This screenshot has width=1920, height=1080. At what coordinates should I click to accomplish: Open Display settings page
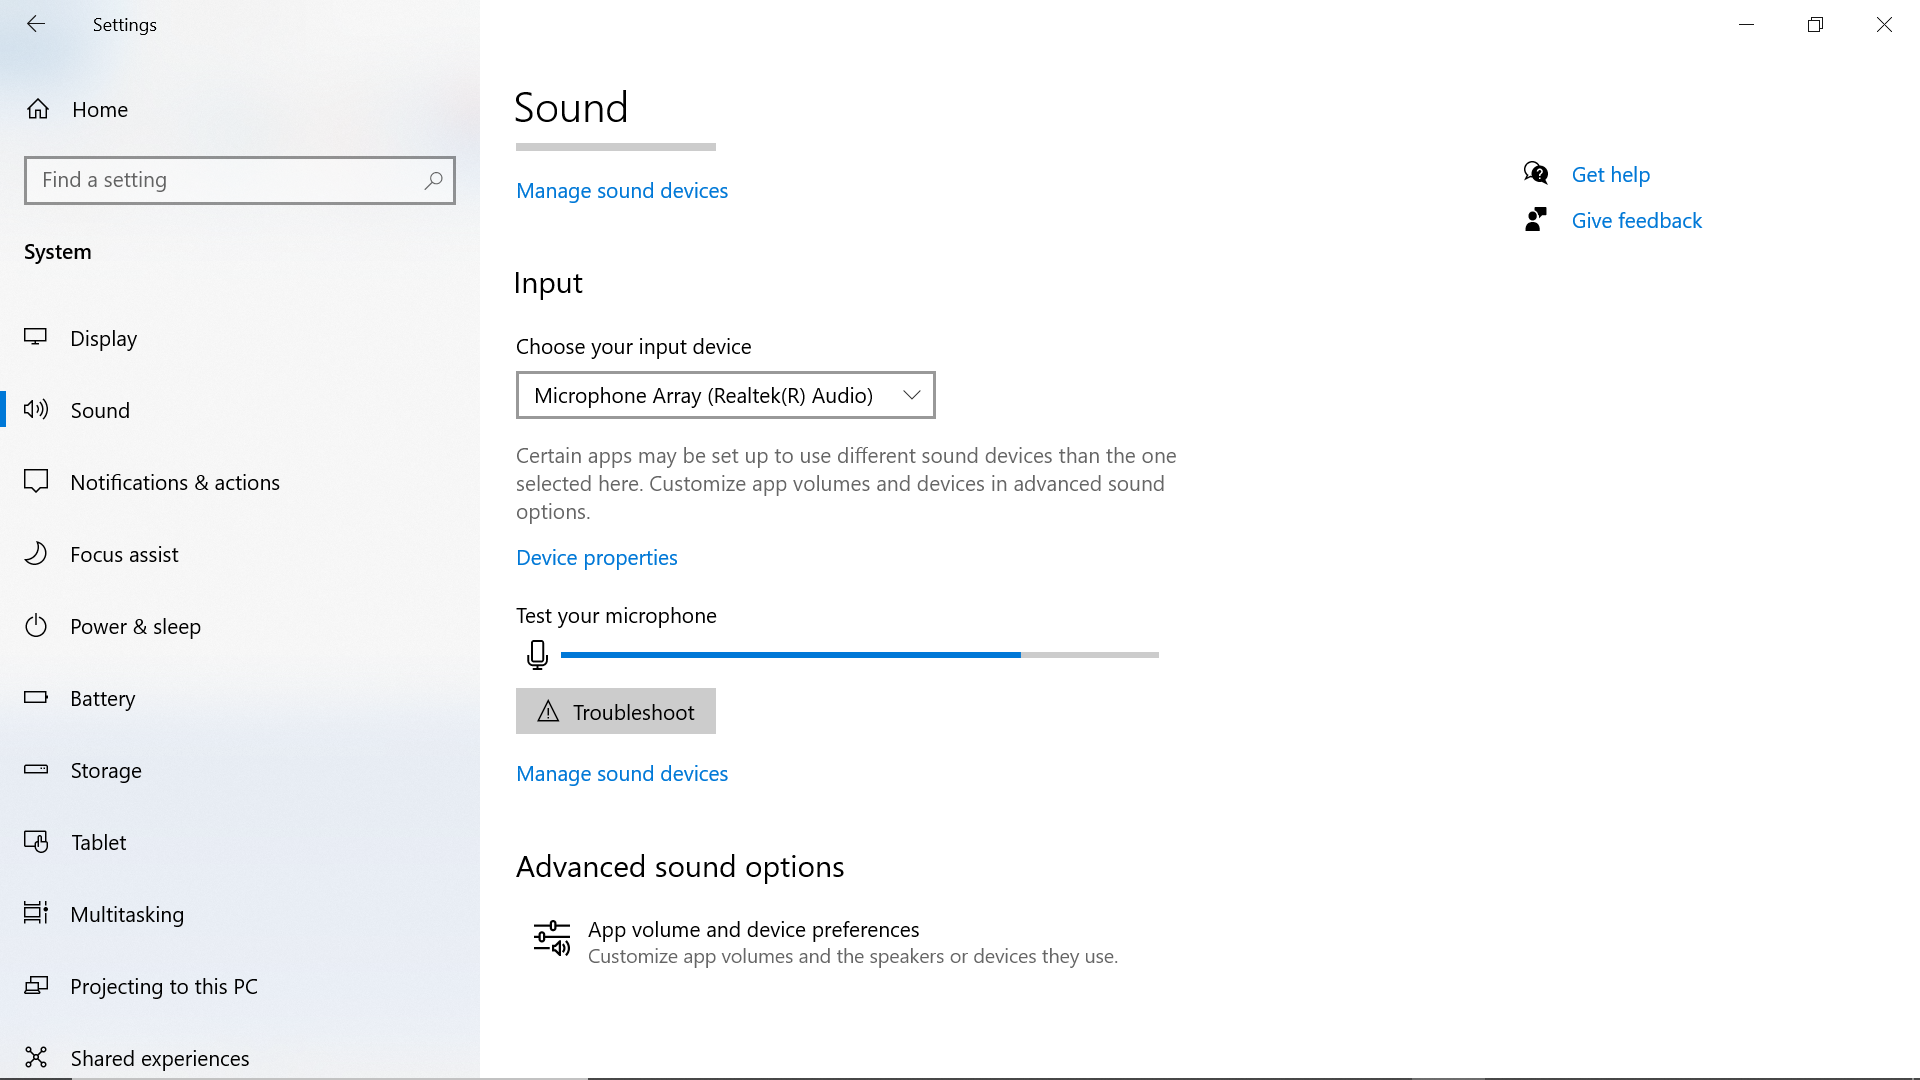pos(240,338)
